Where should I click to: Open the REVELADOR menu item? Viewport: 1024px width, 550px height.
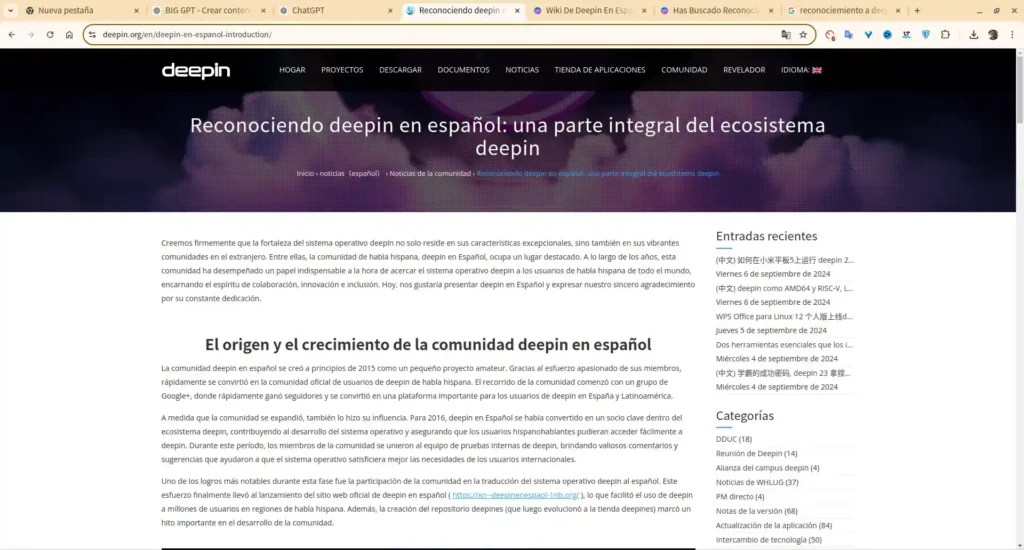coord(744,70)
